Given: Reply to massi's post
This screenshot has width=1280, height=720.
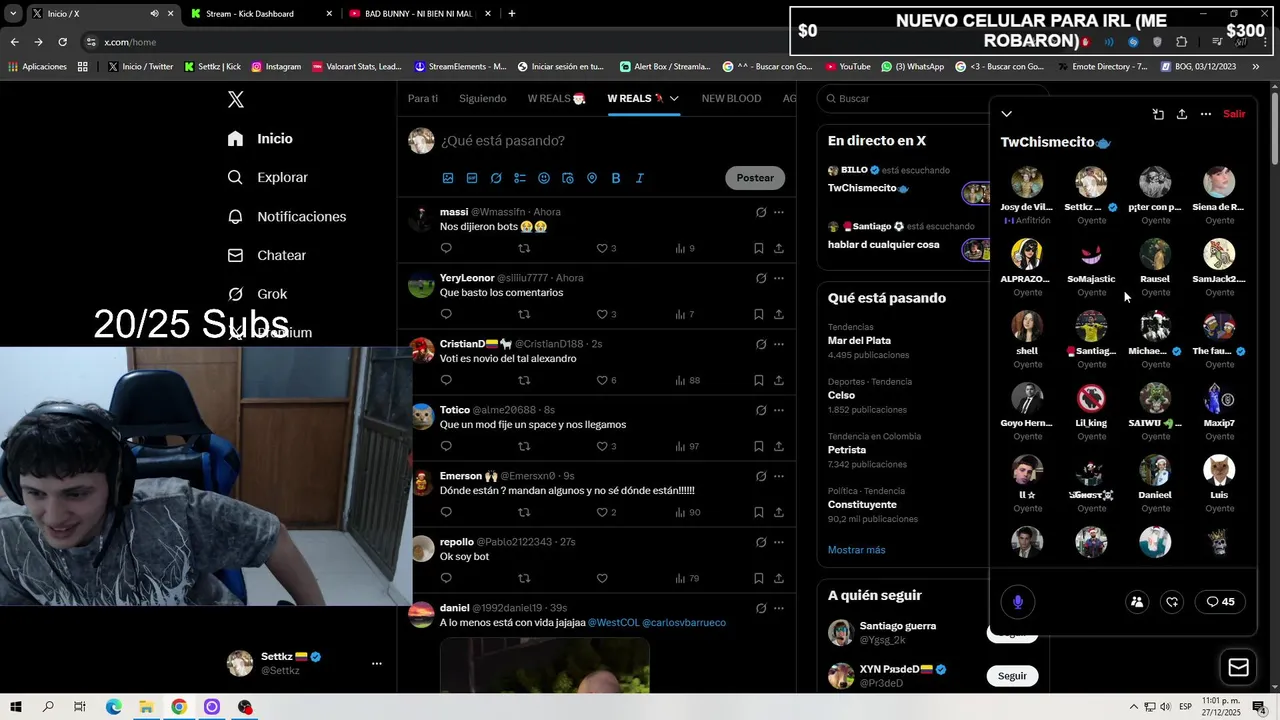Looking at the screenshot, I should click(x=446, y=248).
